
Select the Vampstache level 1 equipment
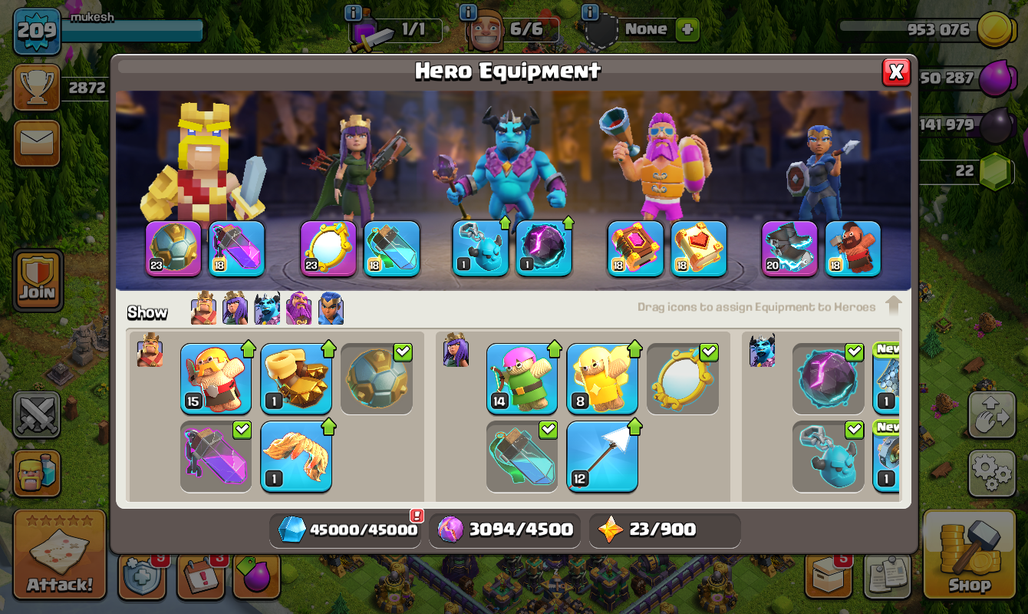click(x=296, y=457)
